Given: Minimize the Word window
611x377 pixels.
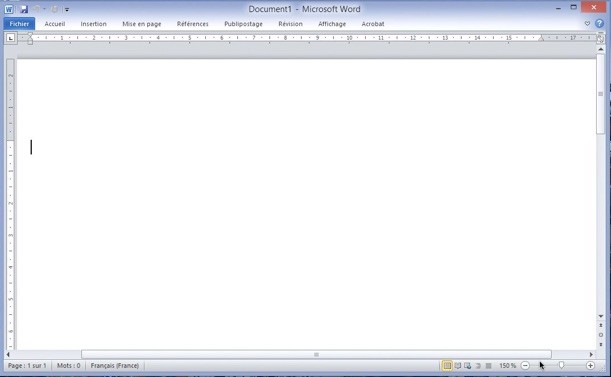Looking at the screenshot, I should pyautogui.click(x=558, y=8).
